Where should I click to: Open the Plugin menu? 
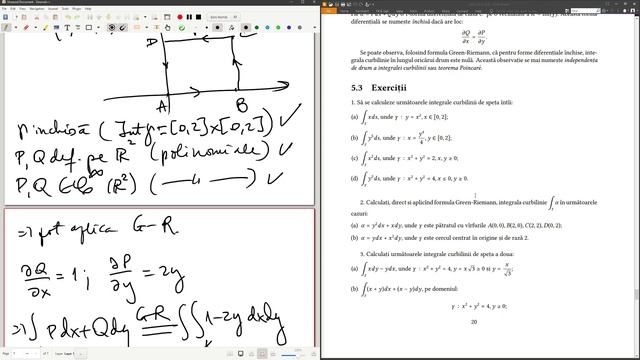[x=76, y=9]
